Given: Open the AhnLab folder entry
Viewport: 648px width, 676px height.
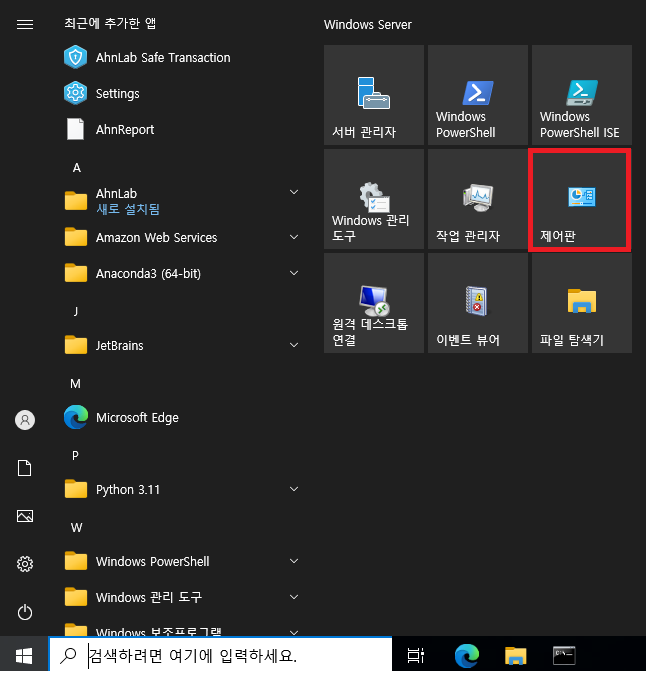Looking at the screenshot, I should [183, 201].
